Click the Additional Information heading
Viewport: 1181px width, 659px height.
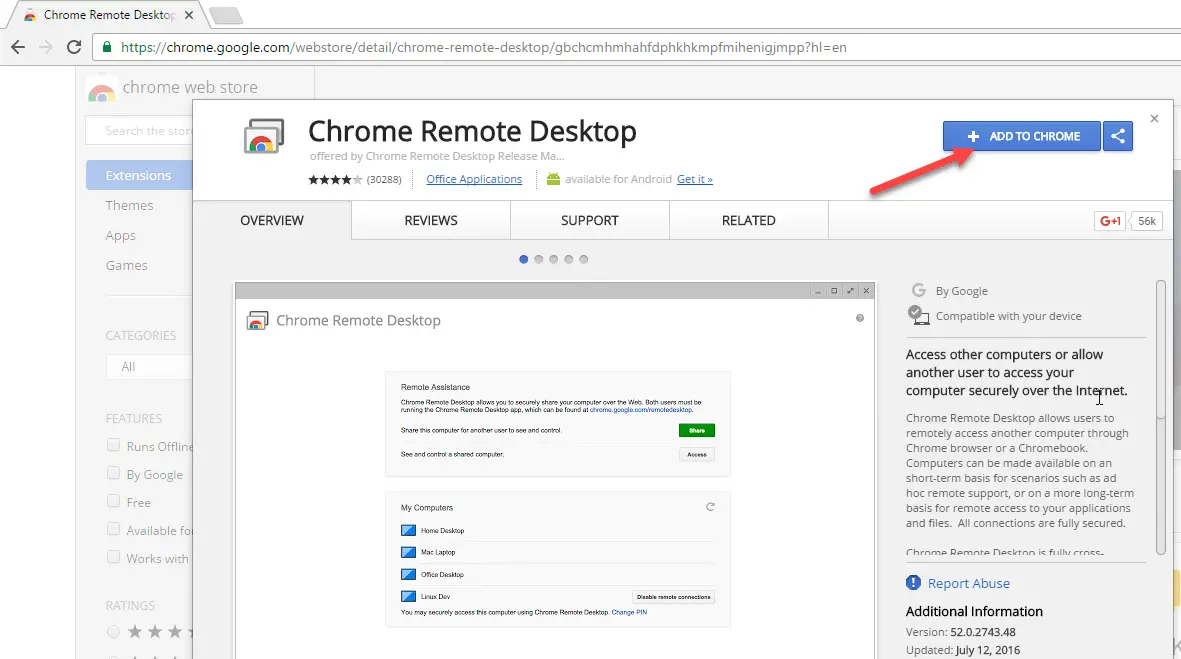974,612
